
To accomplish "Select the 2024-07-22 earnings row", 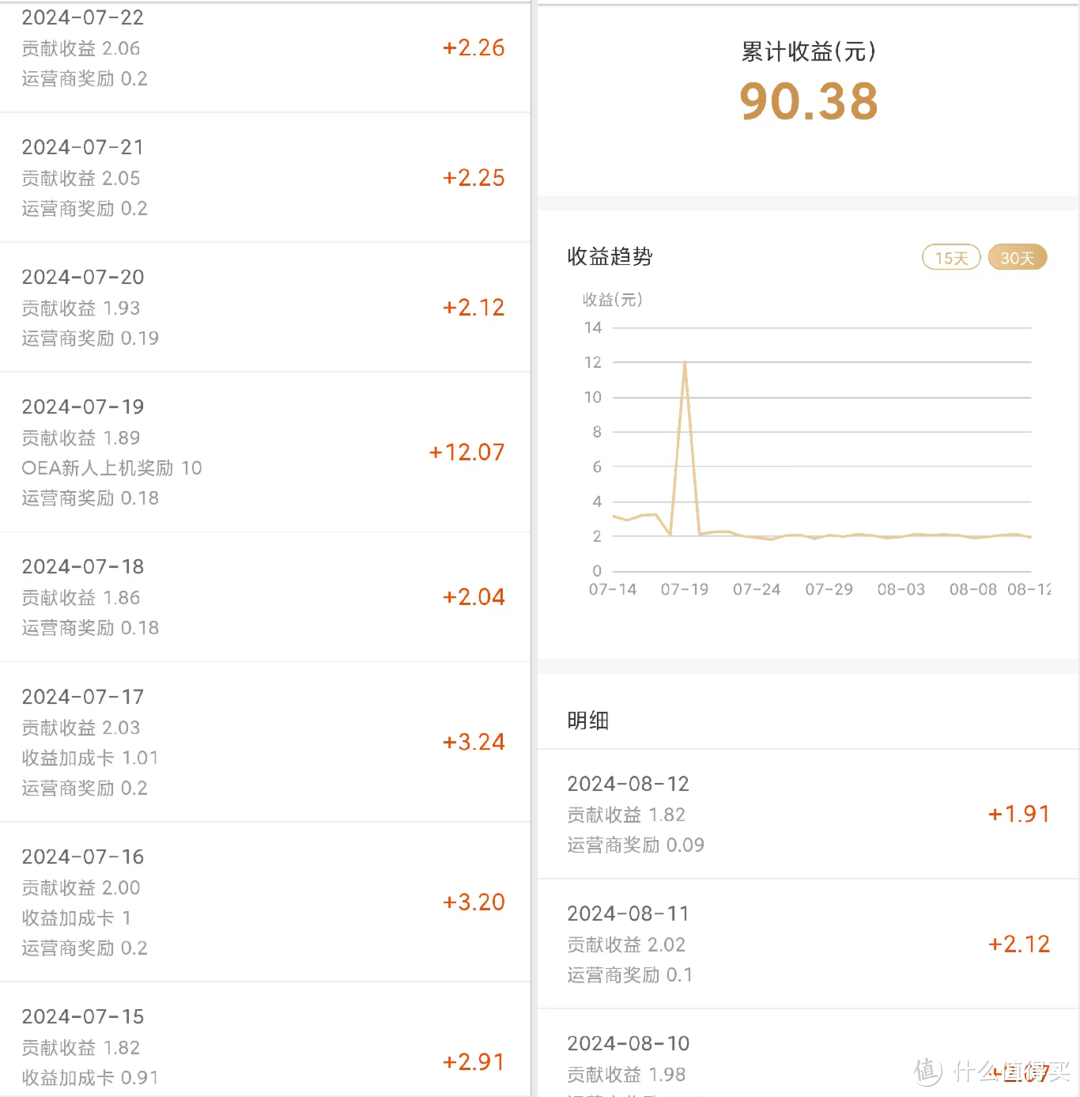I will tap(264, 48).
